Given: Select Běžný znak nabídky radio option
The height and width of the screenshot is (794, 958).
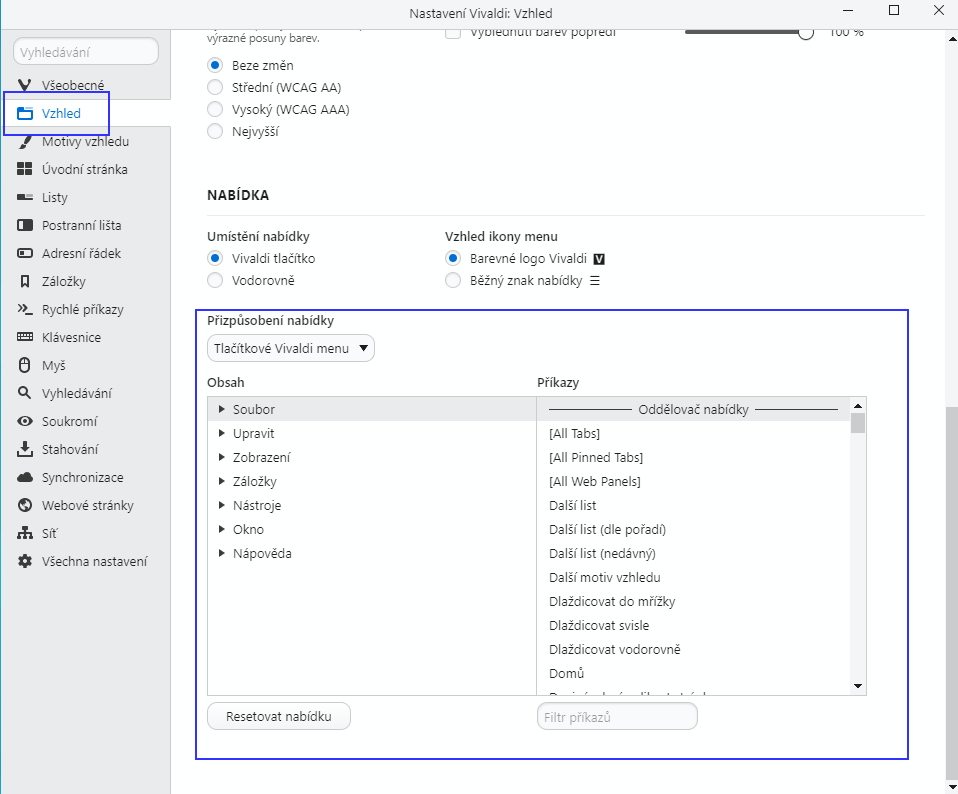Looking at the screenshot, I should 453,280.
